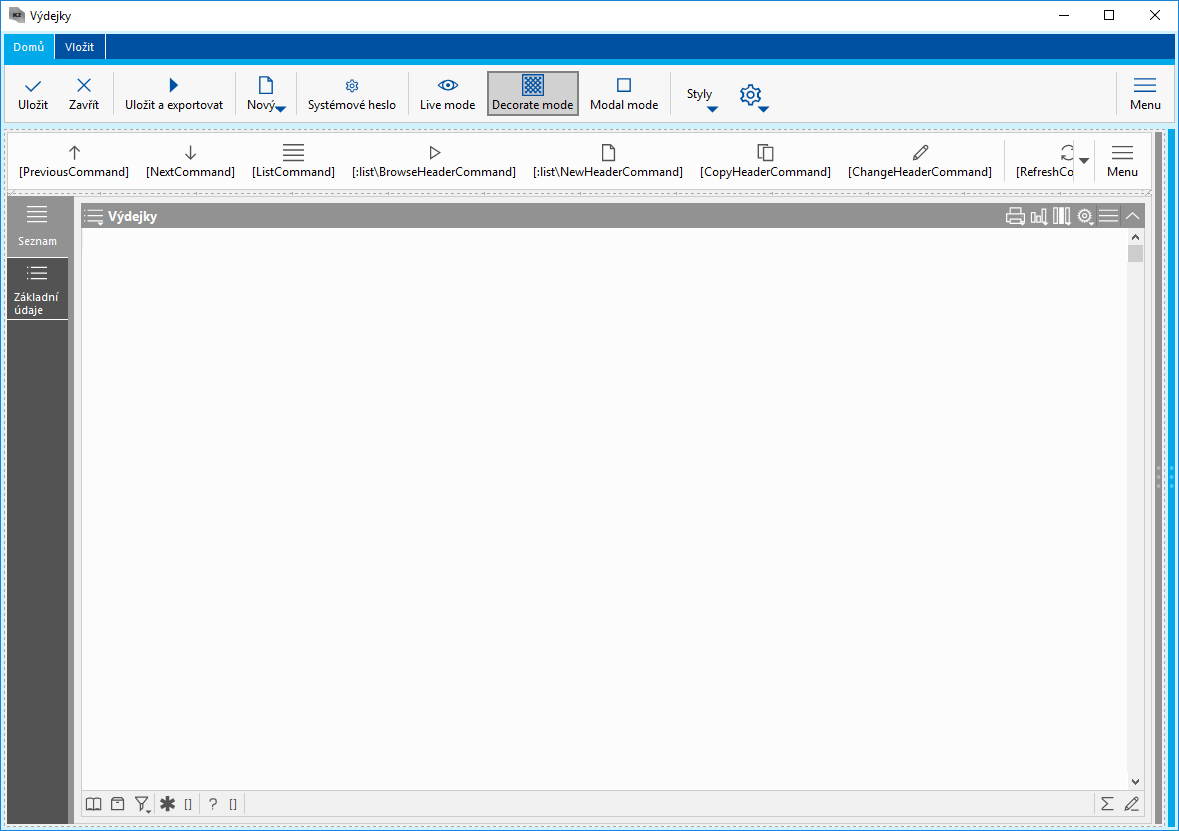Click the open book icon in status bar

pos(93,804)
